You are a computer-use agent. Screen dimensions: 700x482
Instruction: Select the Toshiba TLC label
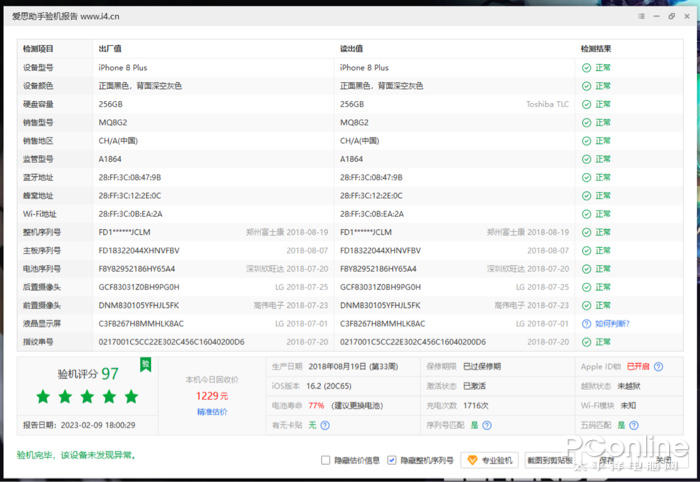(x=547, y=104)
